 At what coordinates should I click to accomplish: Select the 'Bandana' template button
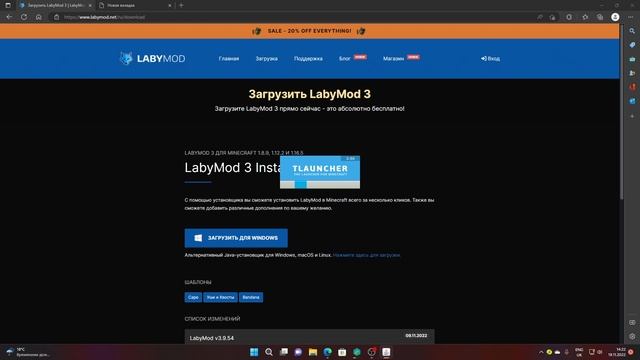251,297
